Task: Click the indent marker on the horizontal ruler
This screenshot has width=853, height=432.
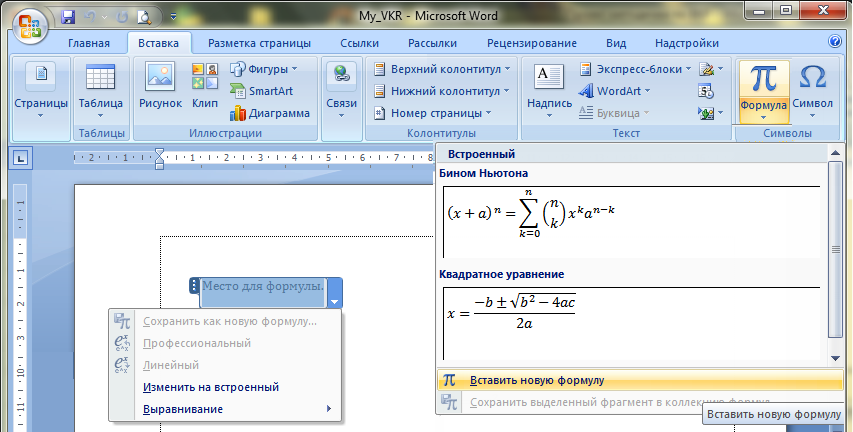Action: click(x=159, y=158)
